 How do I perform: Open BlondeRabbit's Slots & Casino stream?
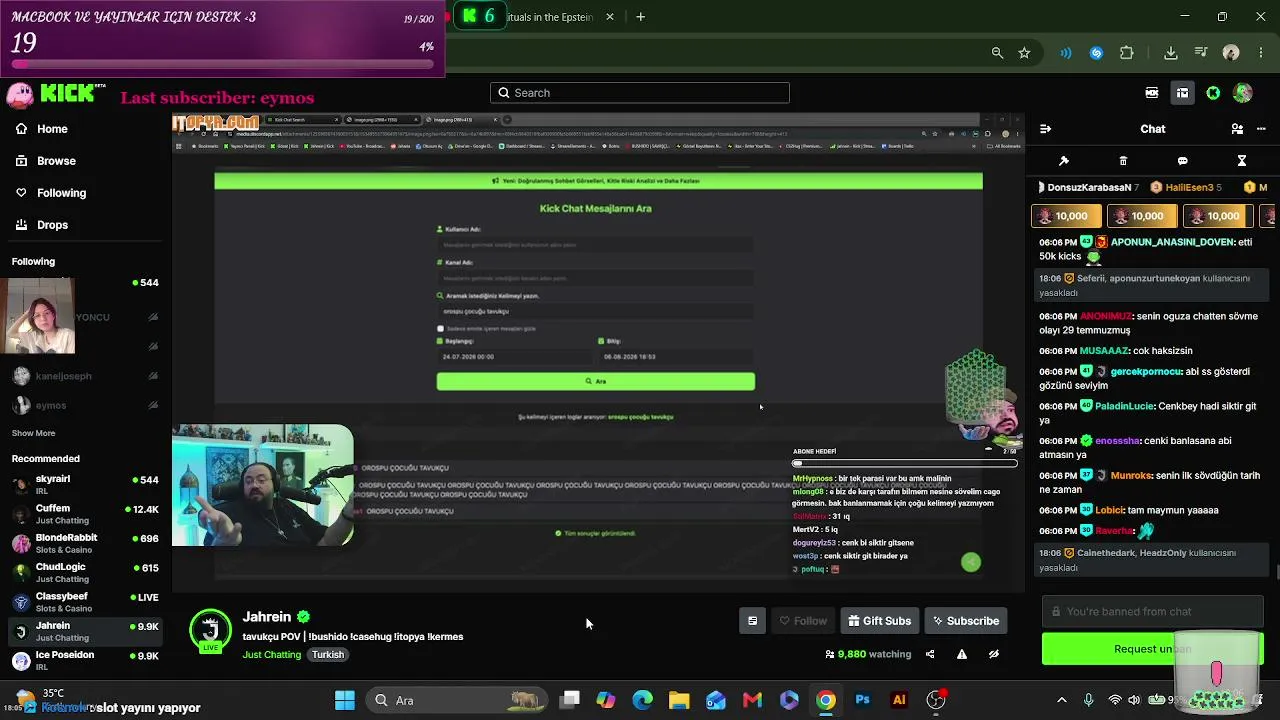84,543
